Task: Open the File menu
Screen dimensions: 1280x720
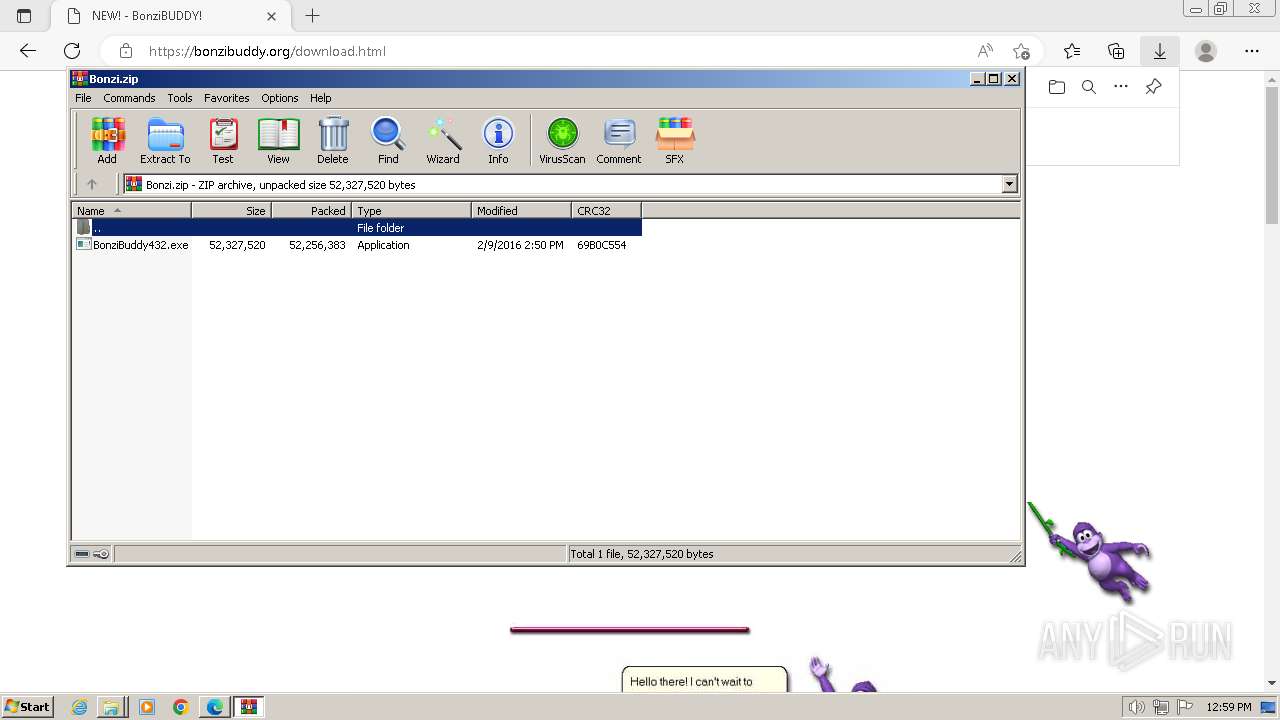Action: coord(83,98)
